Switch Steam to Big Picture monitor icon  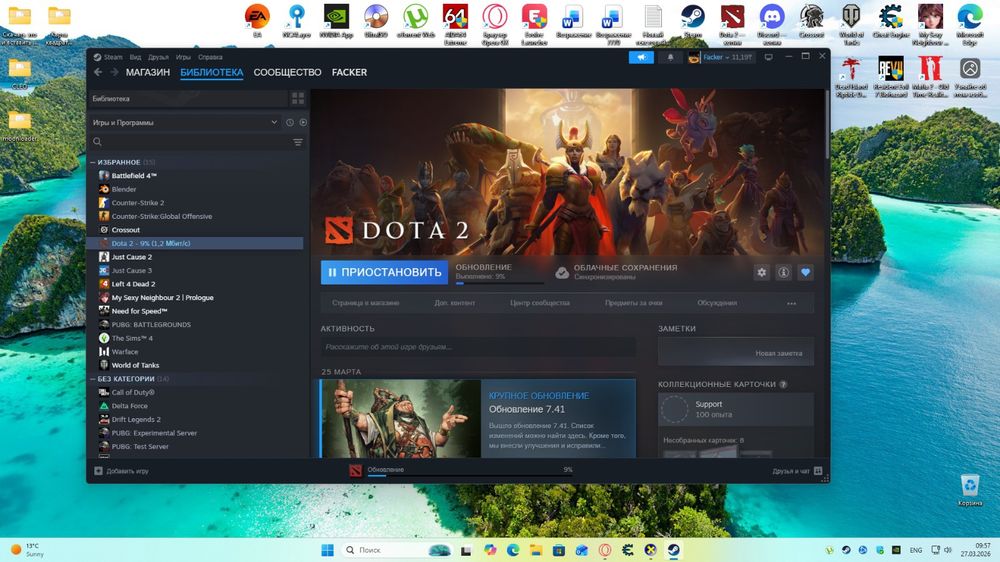pos(768,57)
